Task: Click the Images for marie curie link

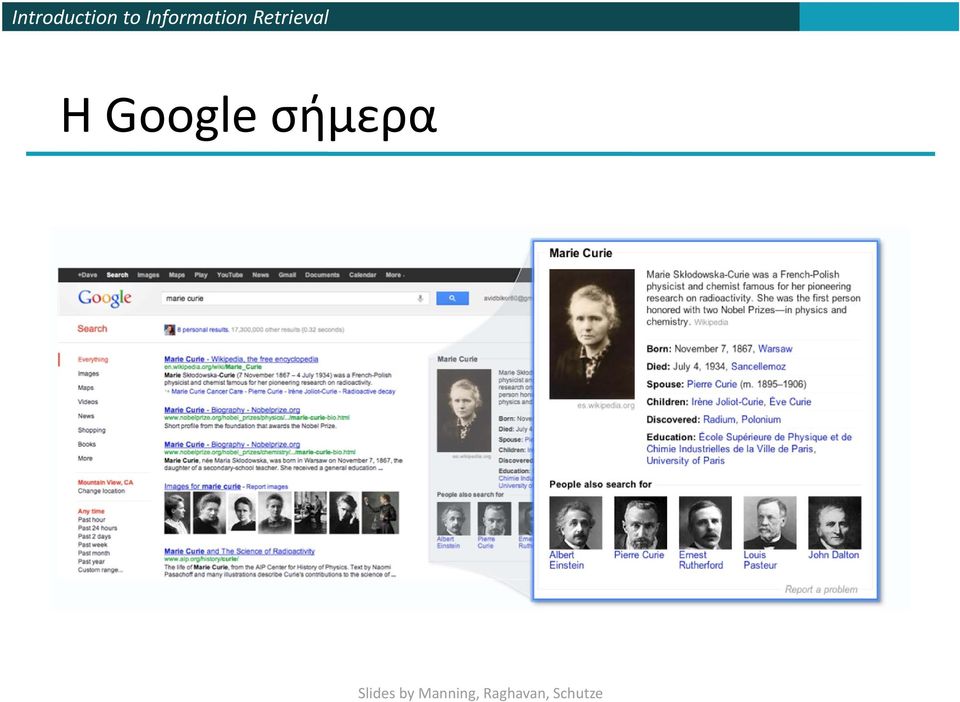Action: [203, 486]
